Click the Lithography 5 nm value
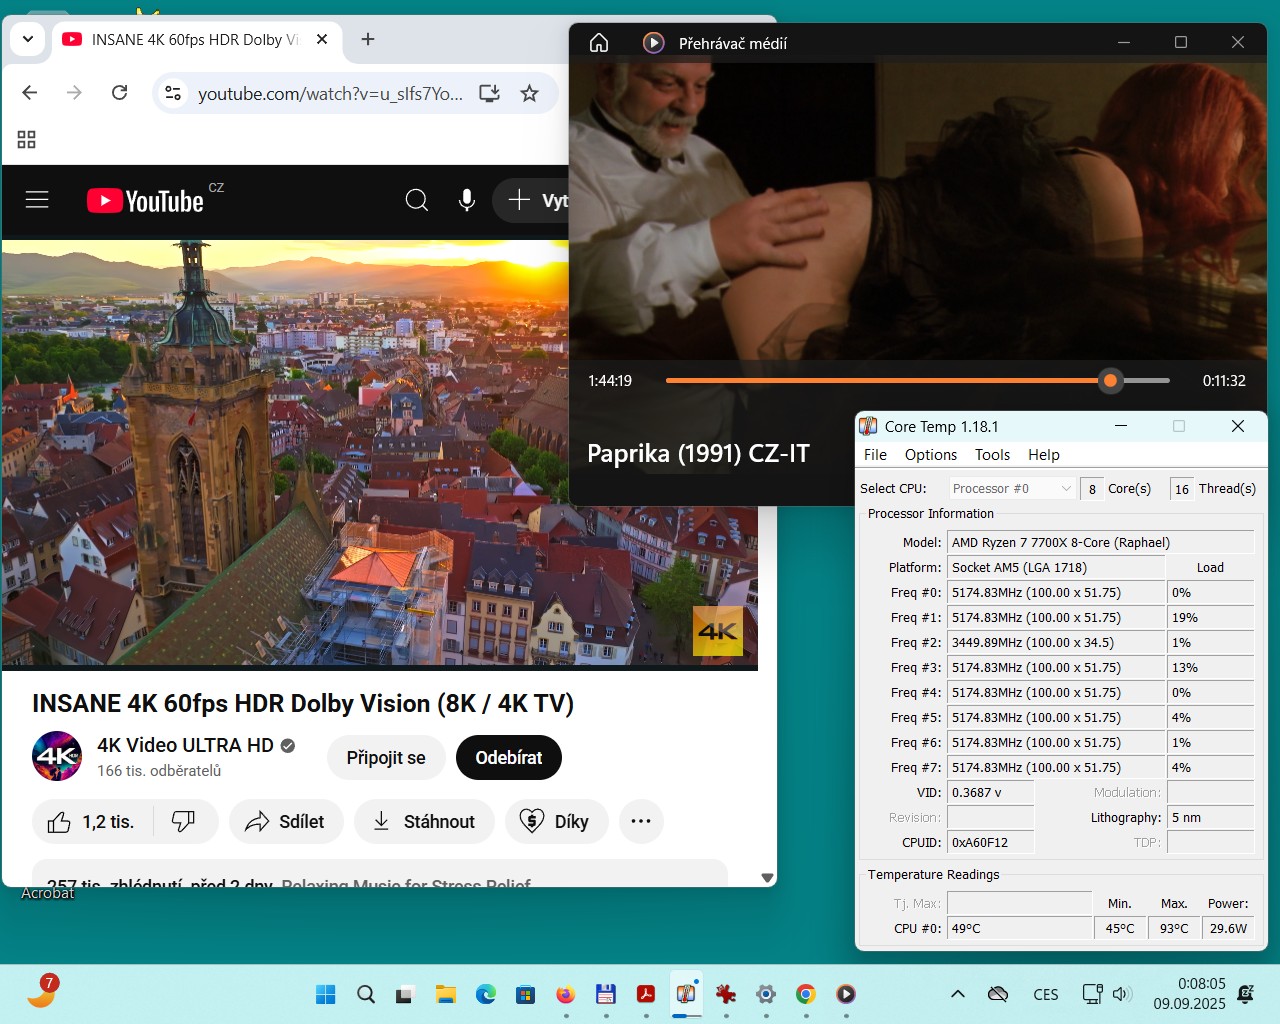The image size is (1280, 1024). [1210, 817]
